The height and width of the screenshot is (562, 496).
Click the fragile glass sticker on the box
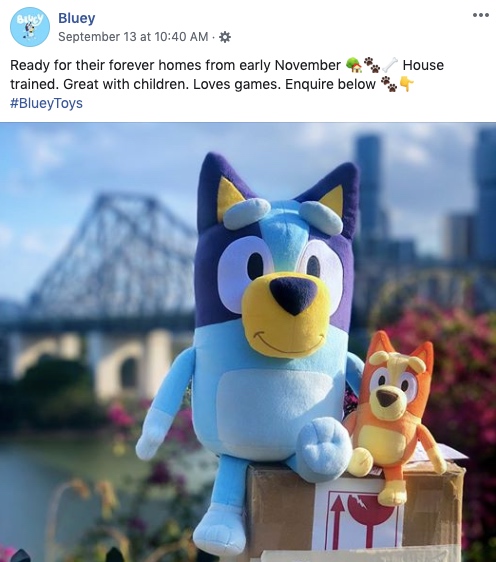(376, 516)
